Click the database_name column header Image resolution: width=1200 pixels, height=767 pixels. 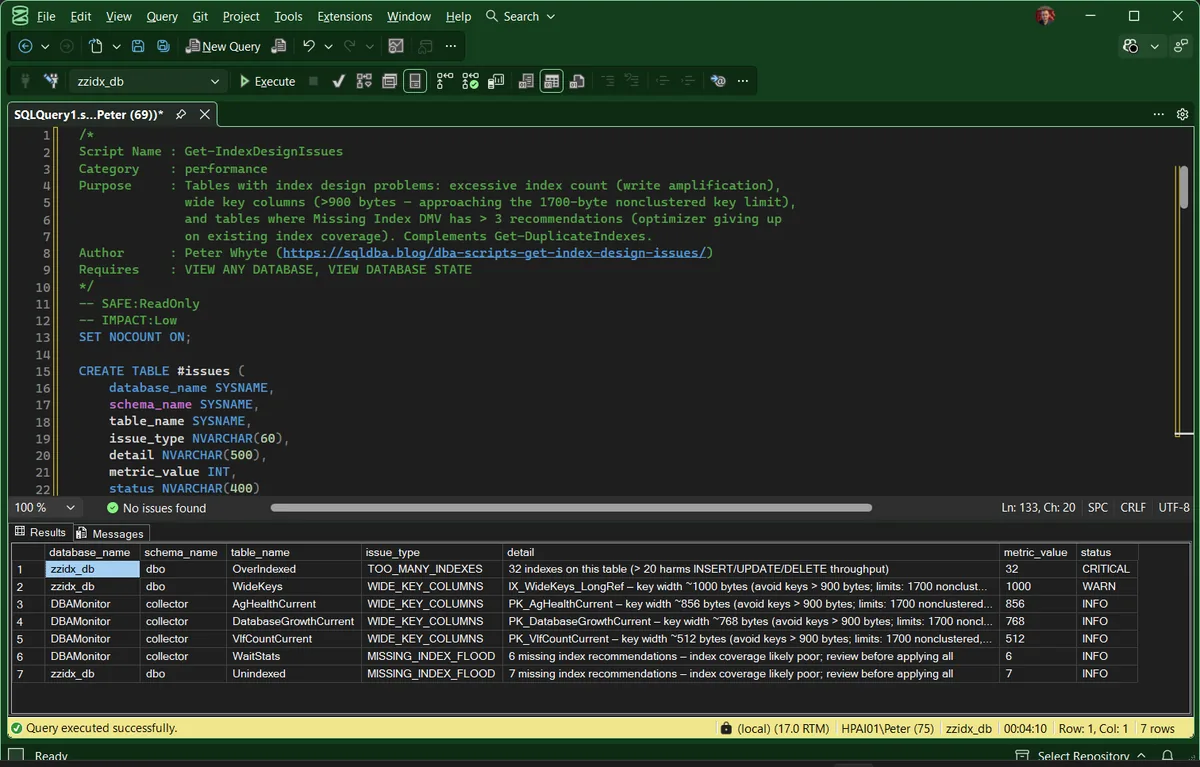click(92, 552)
